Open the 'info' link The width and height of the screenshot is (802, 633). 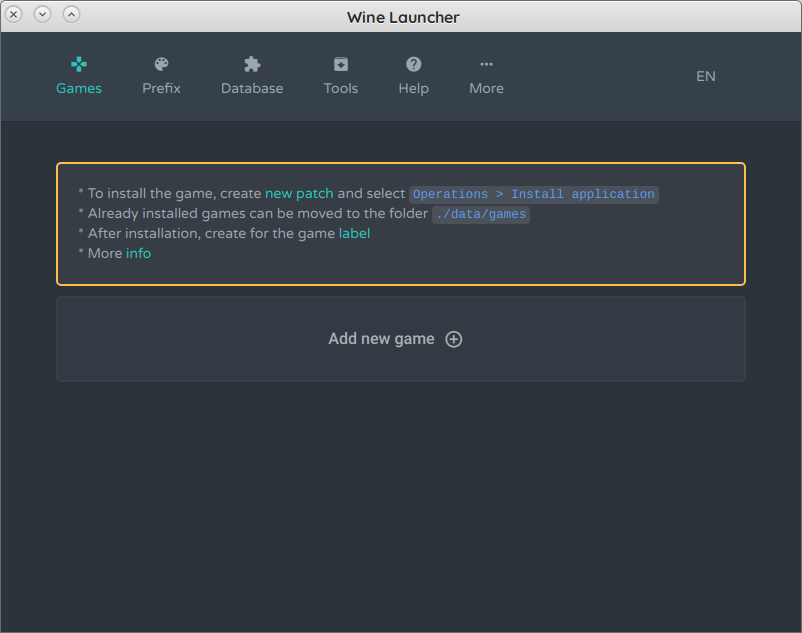[x=139, y=253]
